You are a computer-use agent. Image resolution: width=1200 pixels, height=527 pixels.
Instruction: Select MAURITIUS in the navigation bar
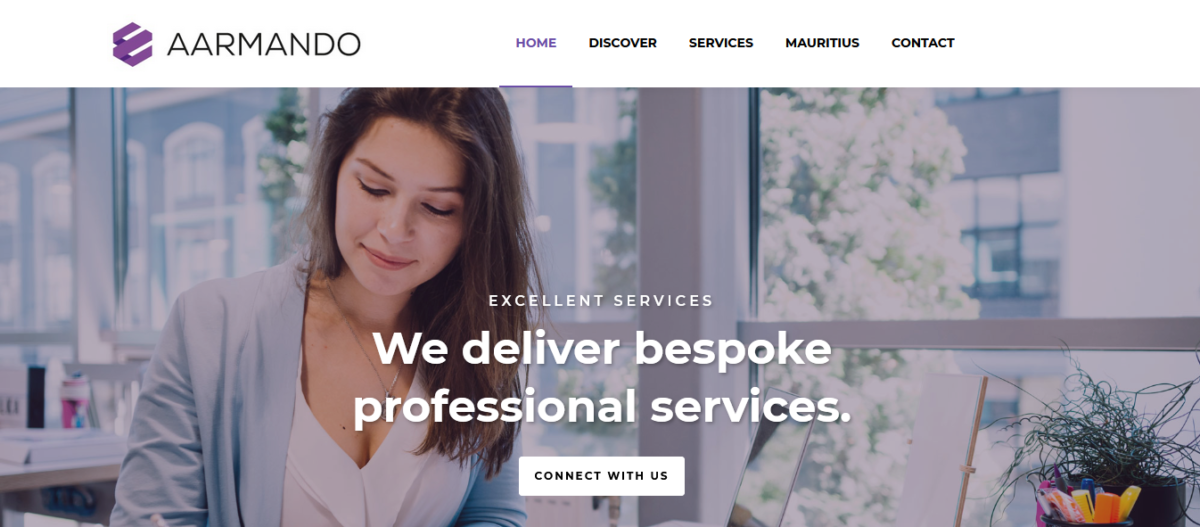click(822, 43)
